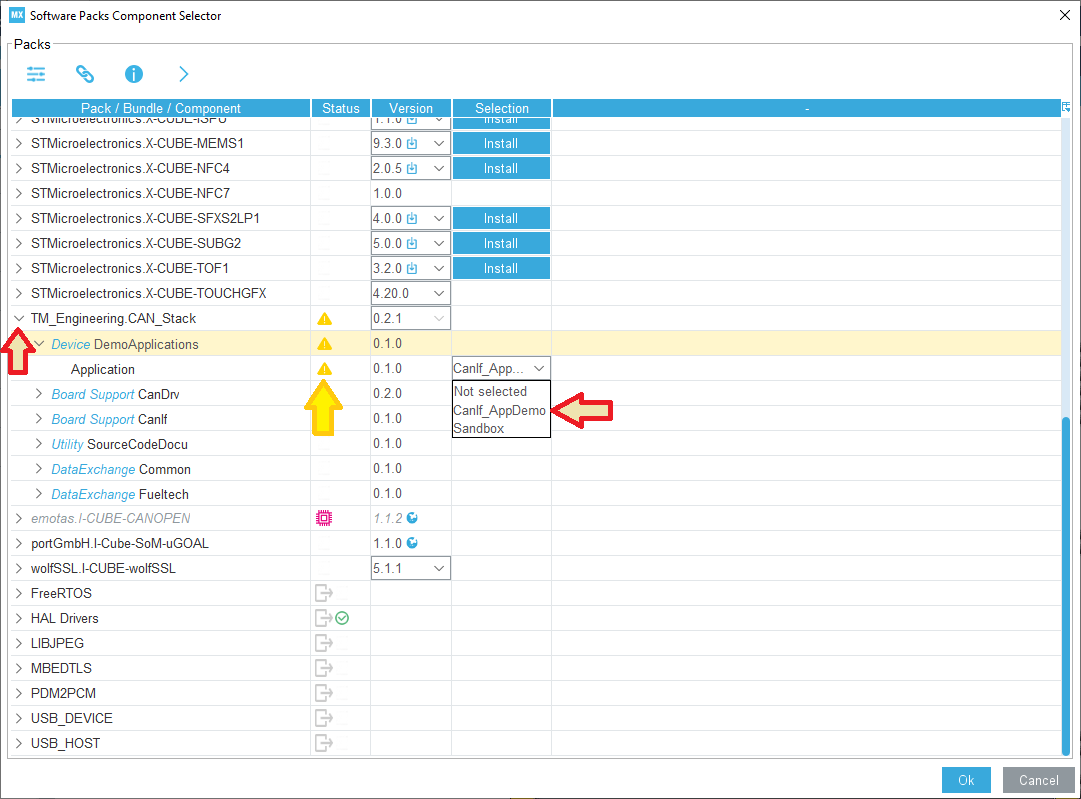Install the X-CUBE-SFXS2LP1 pack
Viewport: 1081px width, 799px height.
[501, 219]
